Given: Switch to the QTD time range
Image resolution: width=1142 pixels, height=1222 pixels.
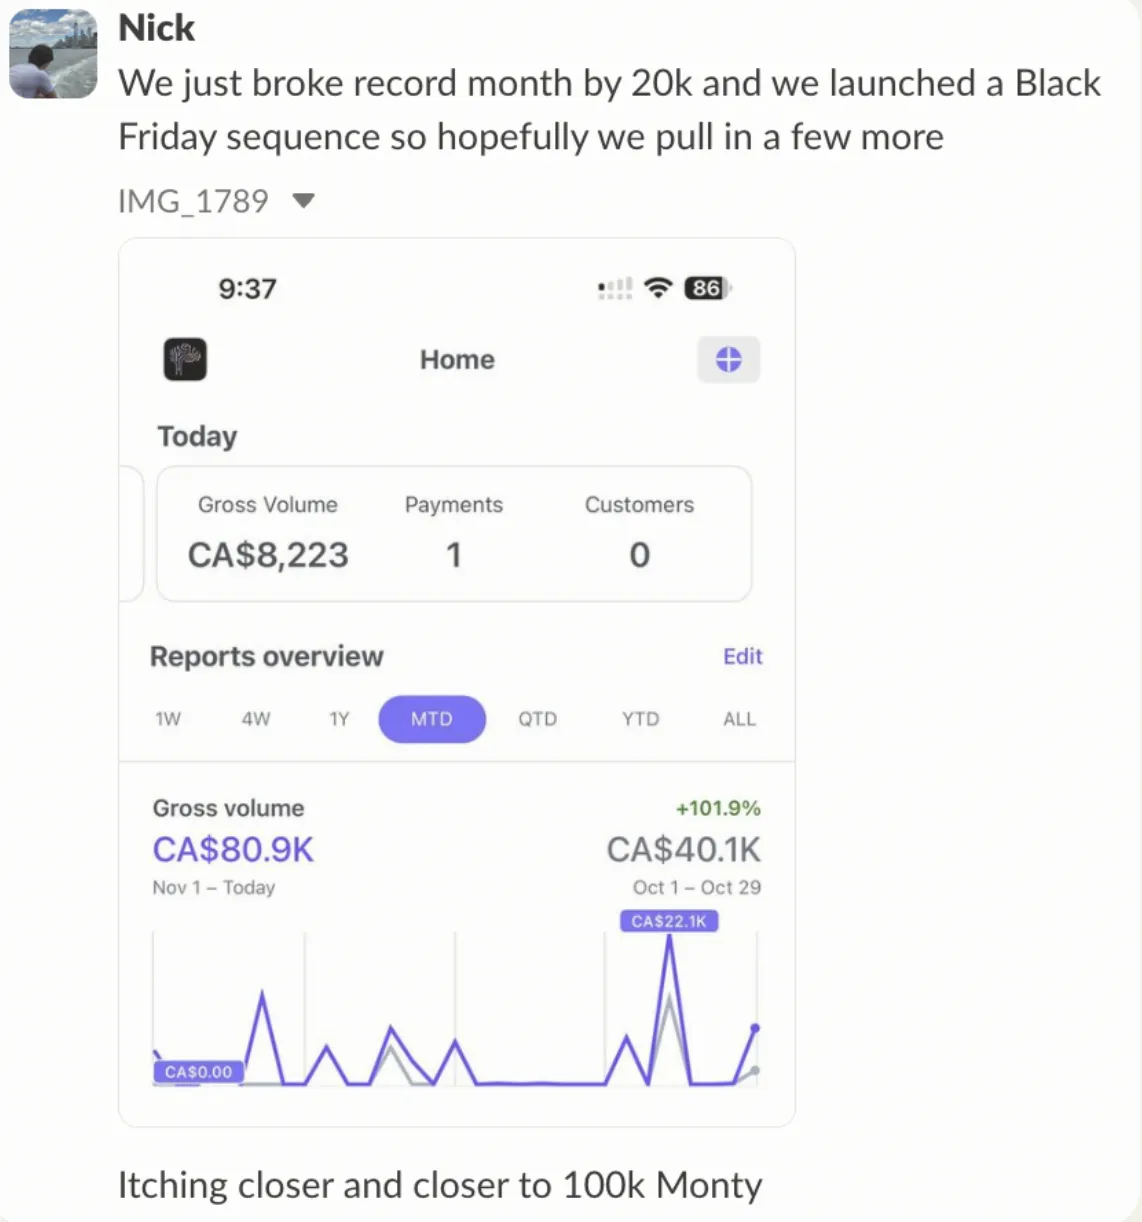Looking at the screenshot, I should pyautogui.click(x=537, y=719).
